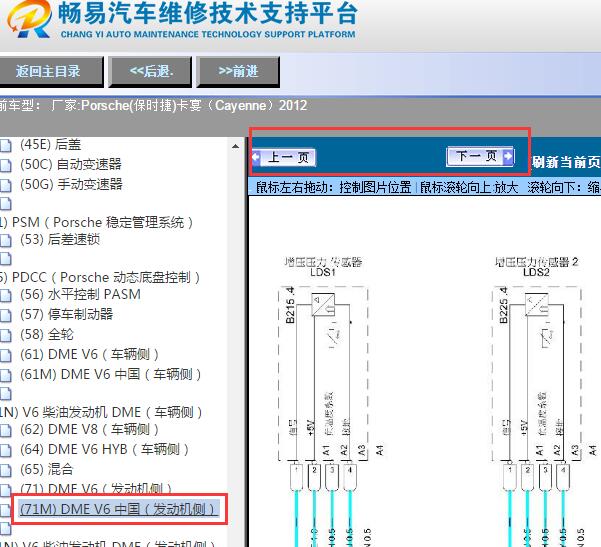
Task: Open (50C) 自动变速器 entry
Action: (x=71, y=164)
